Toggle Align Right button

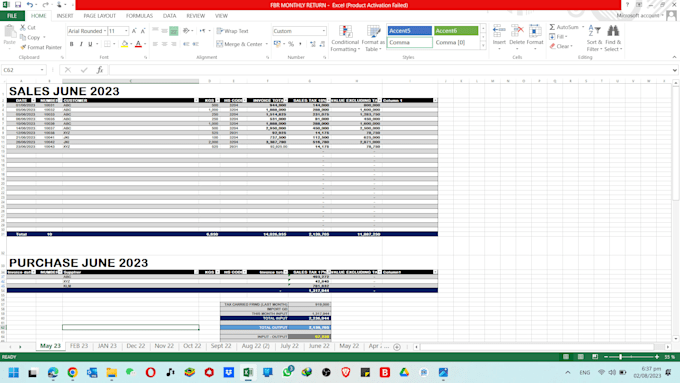pyautogui.click(x=173, y=44)
